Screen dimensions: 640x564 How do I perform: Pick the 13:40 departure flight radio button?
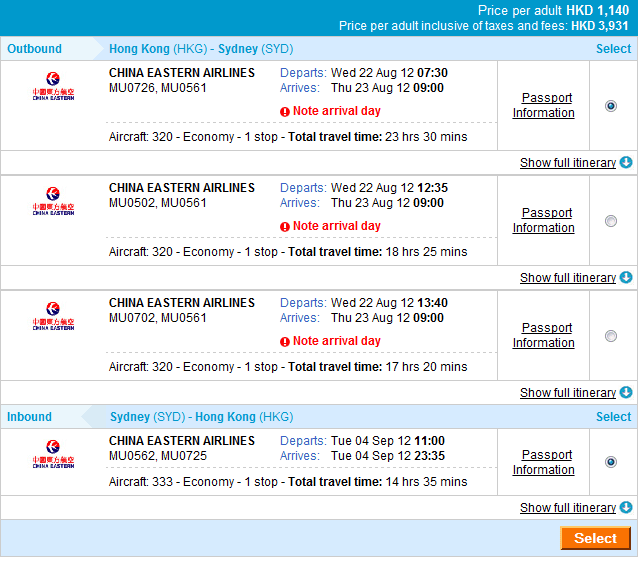(x=611, y=336)
